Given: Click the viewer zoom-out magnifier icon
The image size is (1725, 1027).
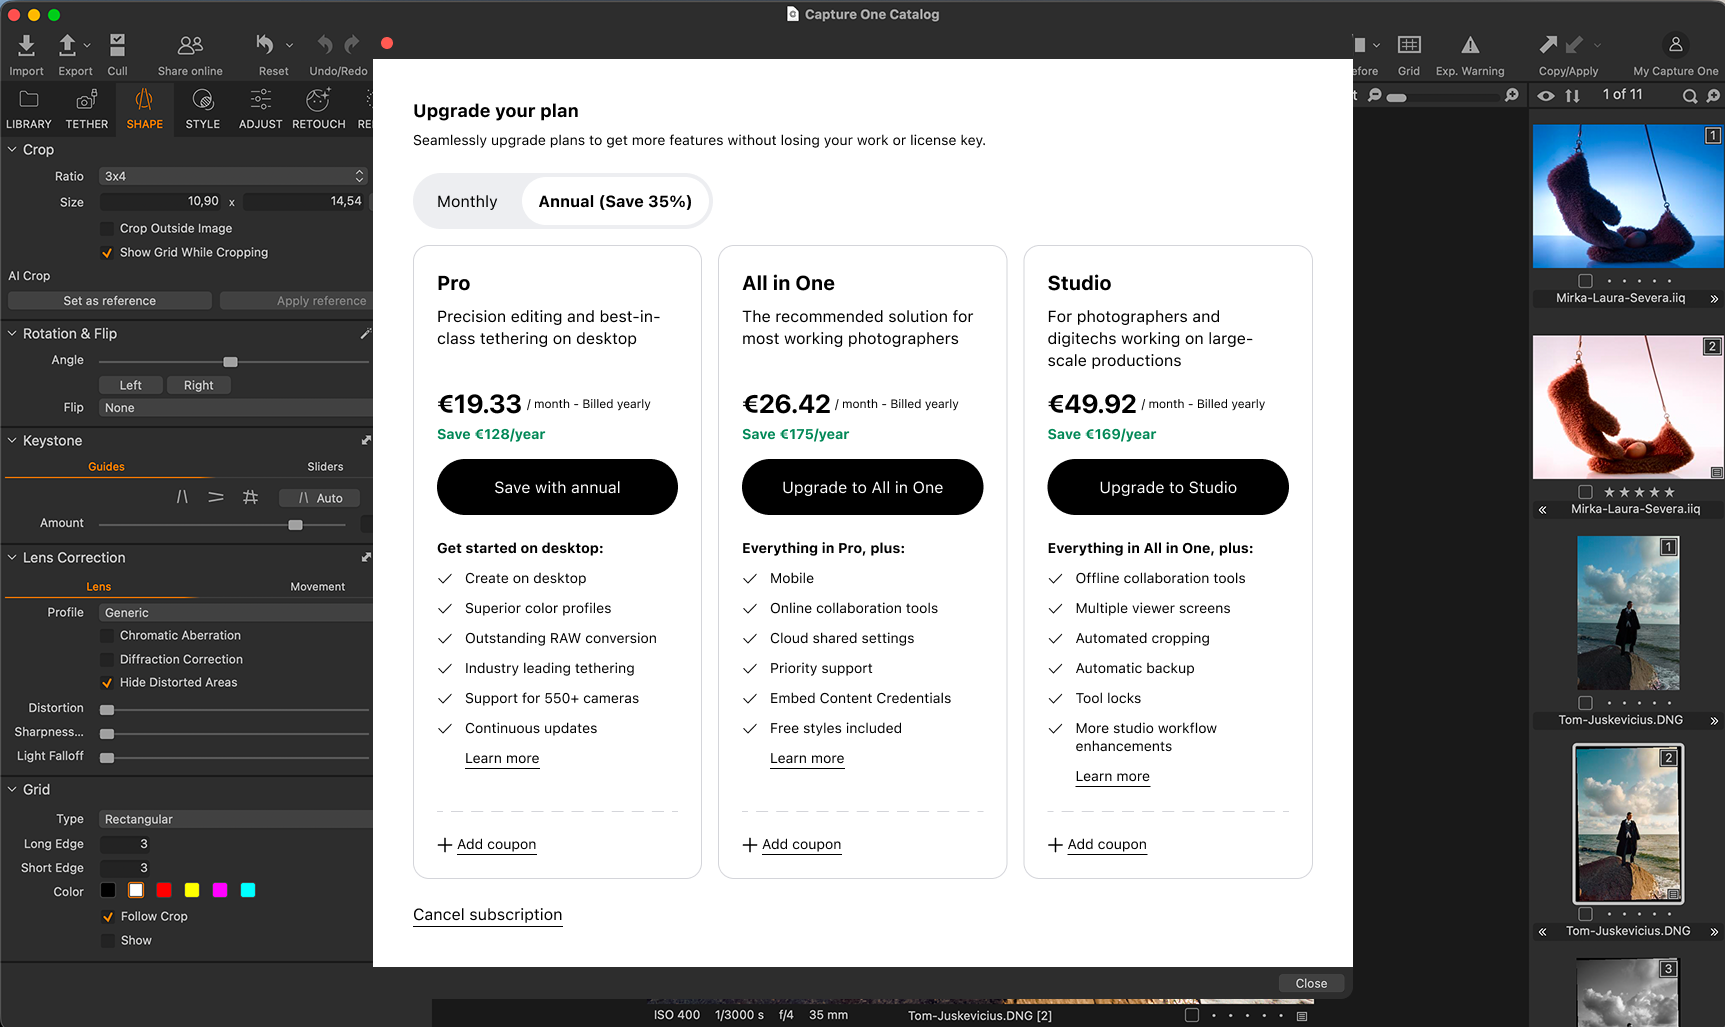Looking at the screenshot, I should tap(1375, 95).
